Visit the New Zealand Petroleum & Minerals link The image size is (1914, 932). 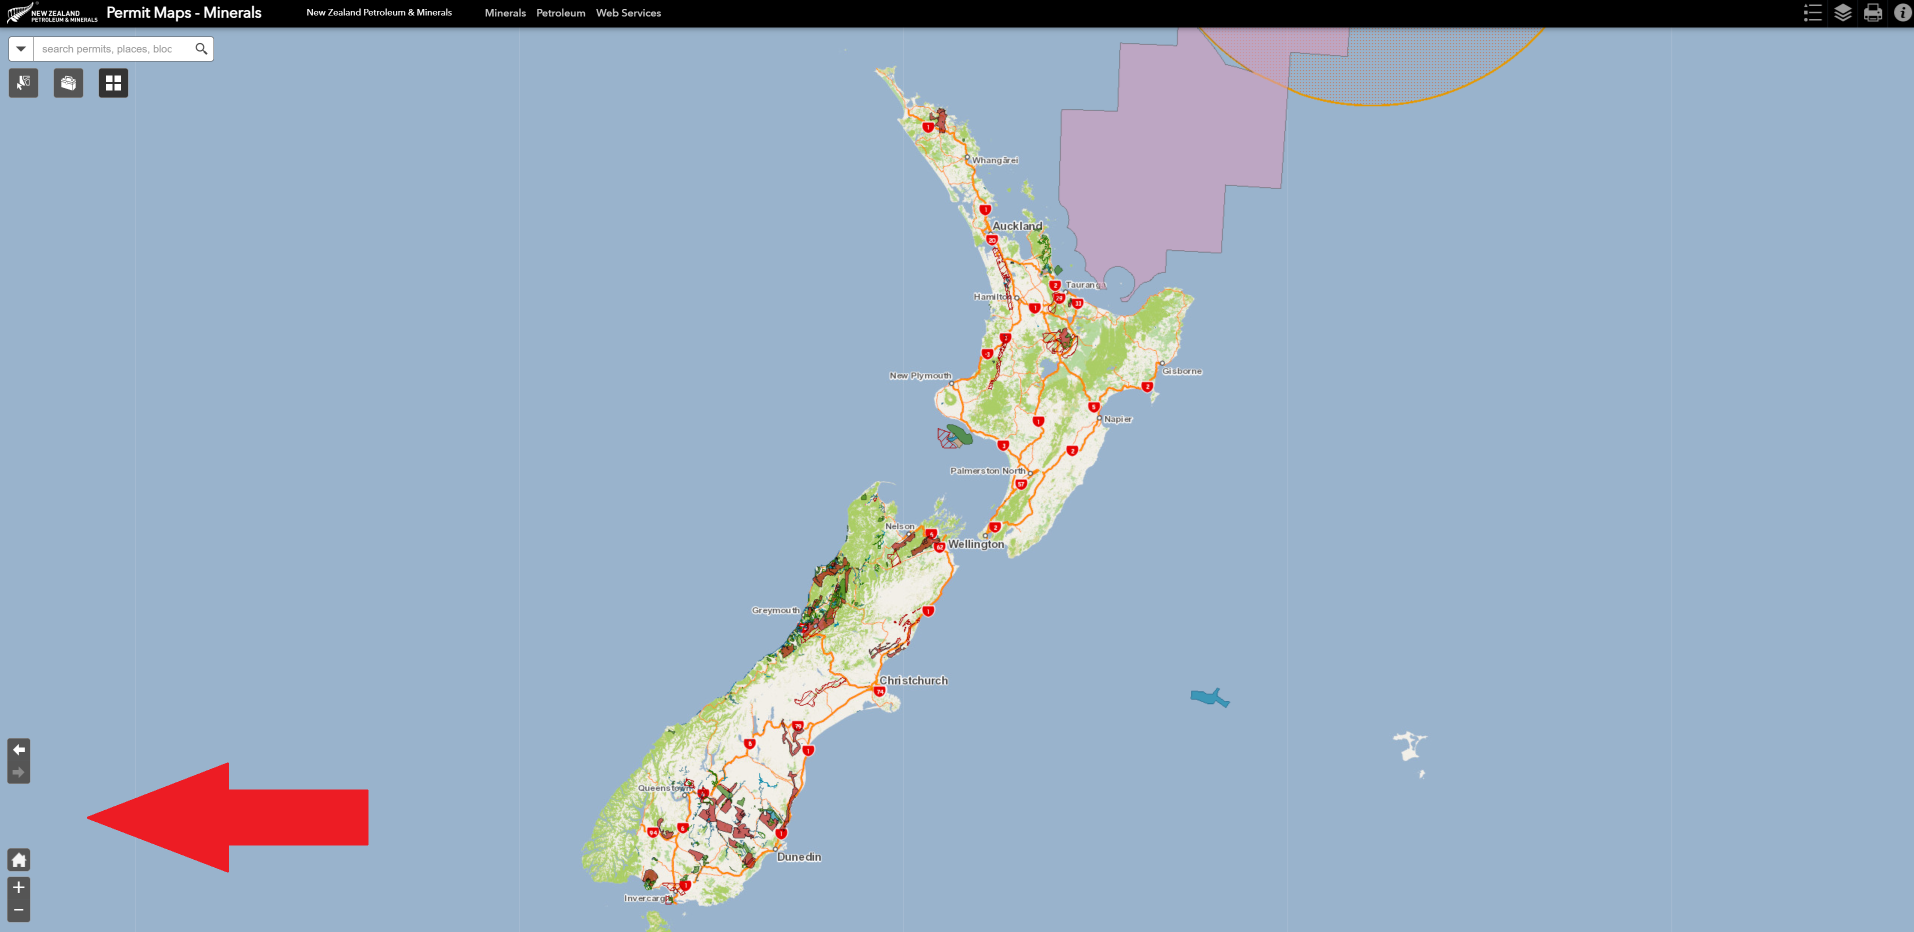(379, 13)
